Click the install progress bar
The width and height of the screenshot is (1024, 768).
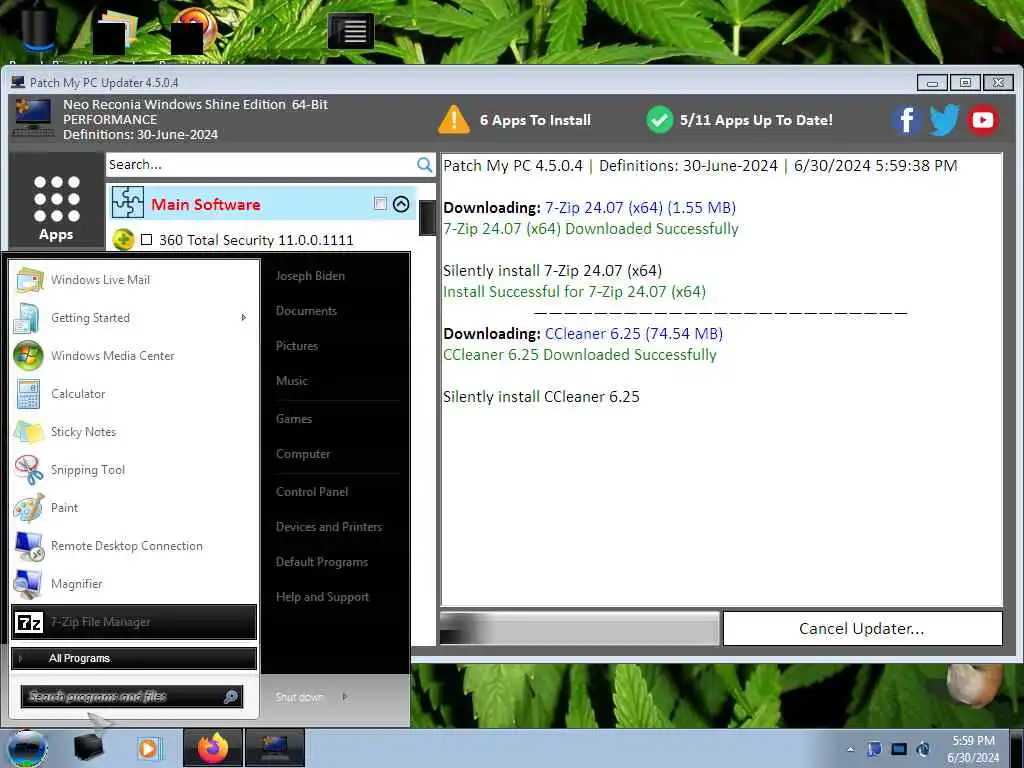point(579,628)
